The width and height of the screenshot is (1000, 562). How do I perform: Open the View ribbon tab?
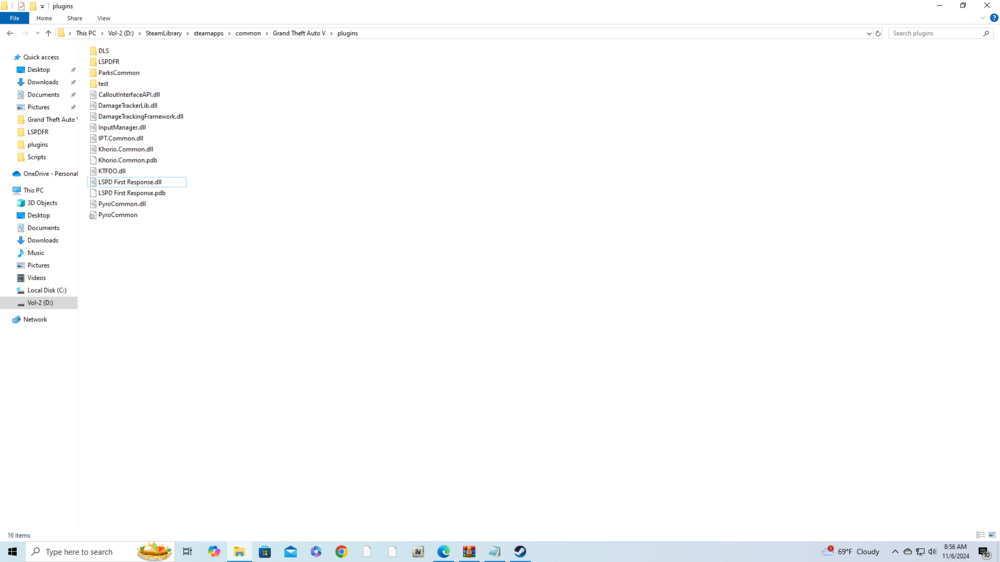coord(103,18)
